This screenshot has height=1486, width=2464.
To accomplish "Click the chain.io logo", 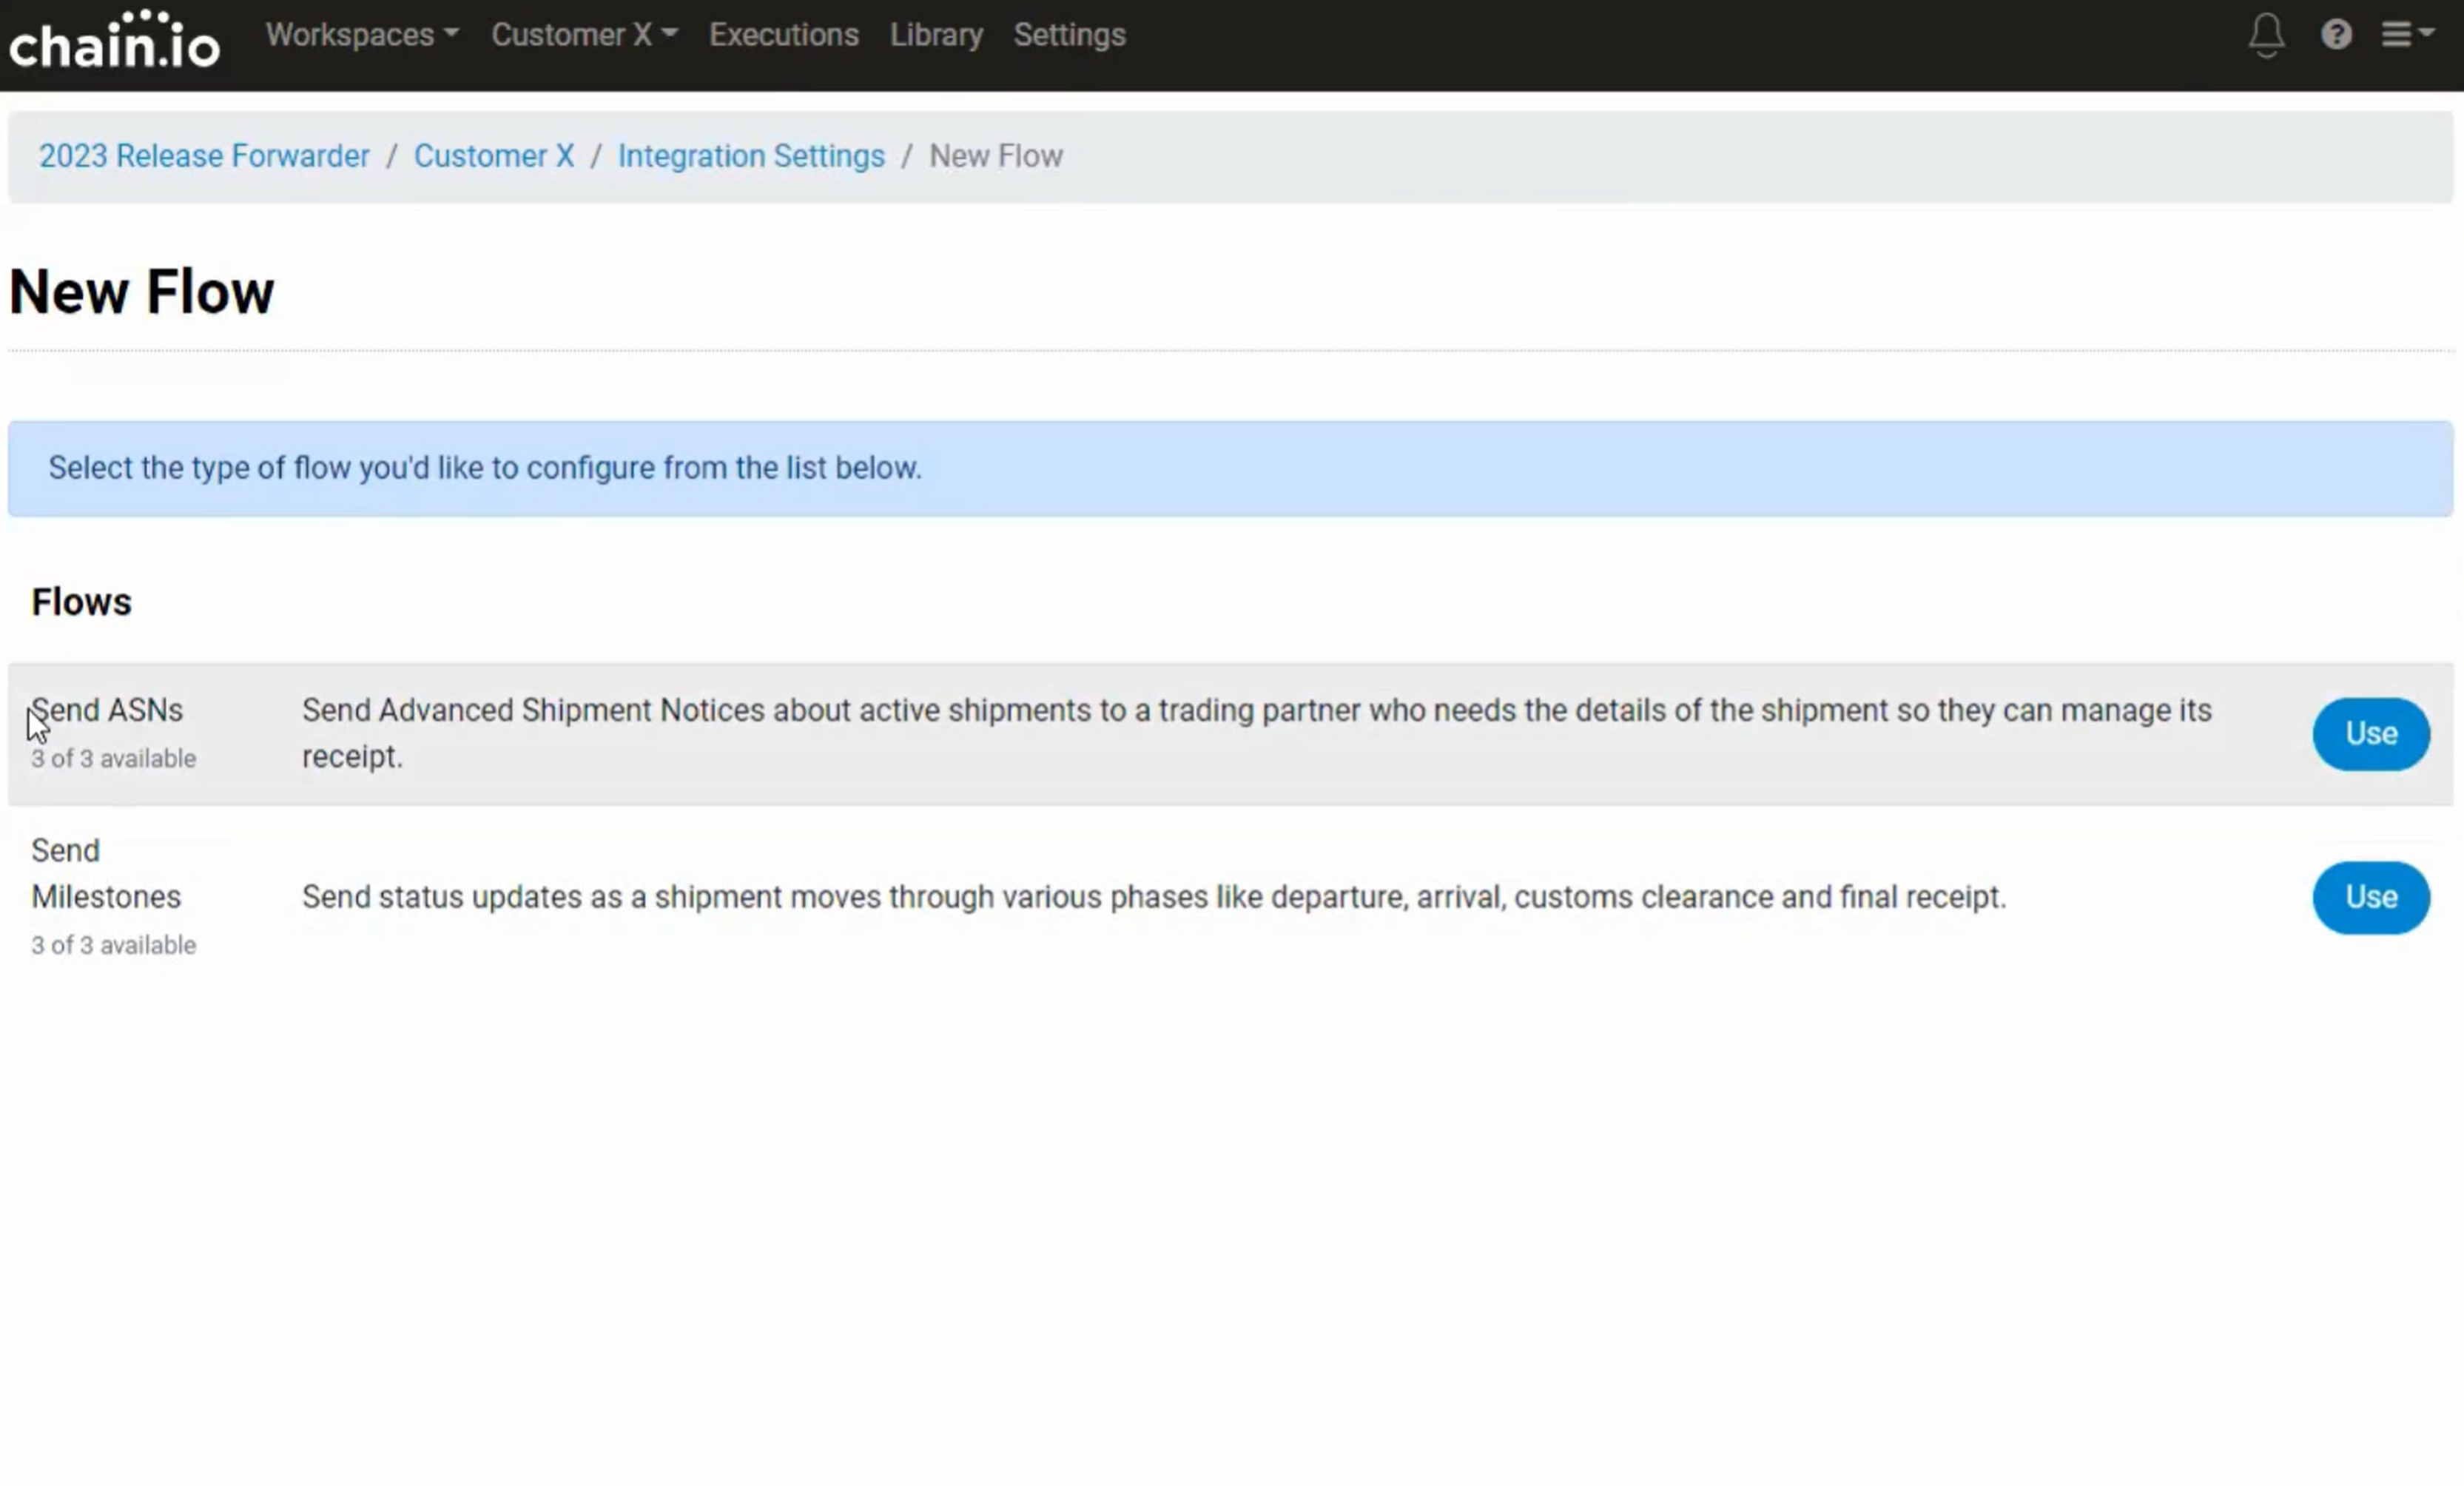I will [x=114, y=40].
